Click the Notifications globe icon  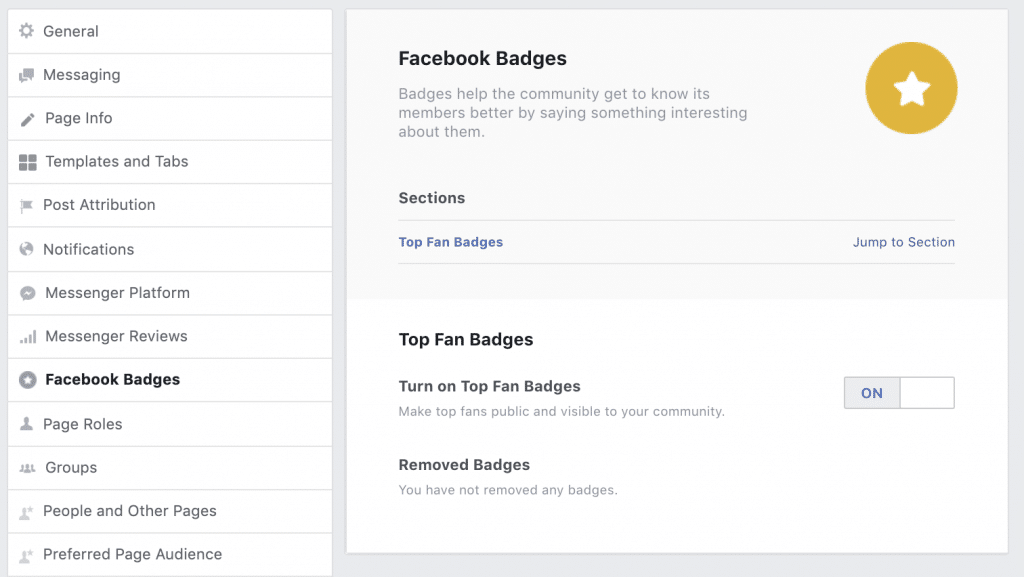tap(26, 249)
